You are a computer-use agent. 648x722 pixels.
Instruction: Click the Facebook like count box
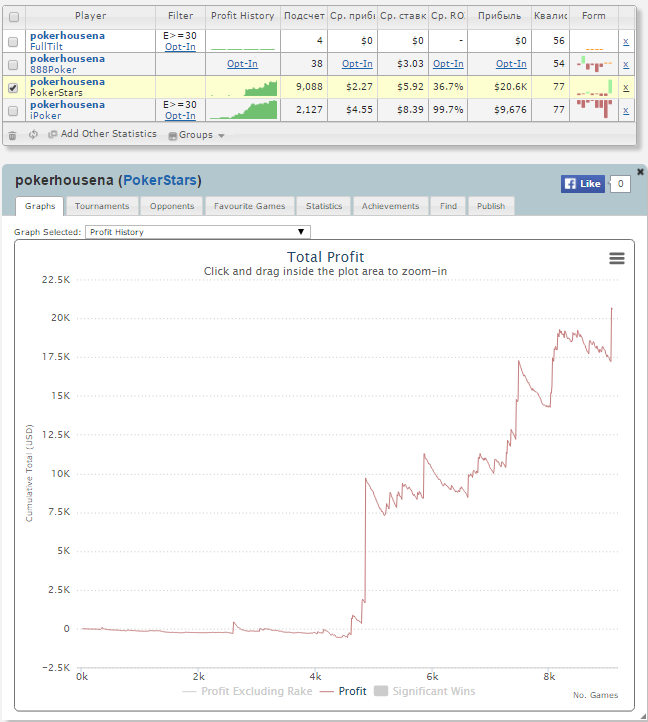620,184
